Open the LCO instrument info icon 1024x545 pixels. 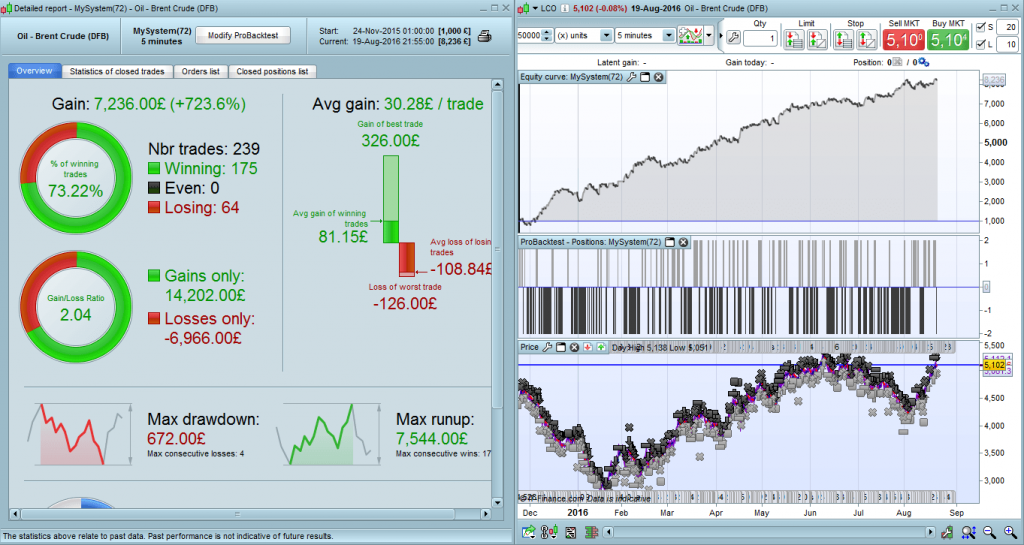pyautogui.click(x=565, y=8)
